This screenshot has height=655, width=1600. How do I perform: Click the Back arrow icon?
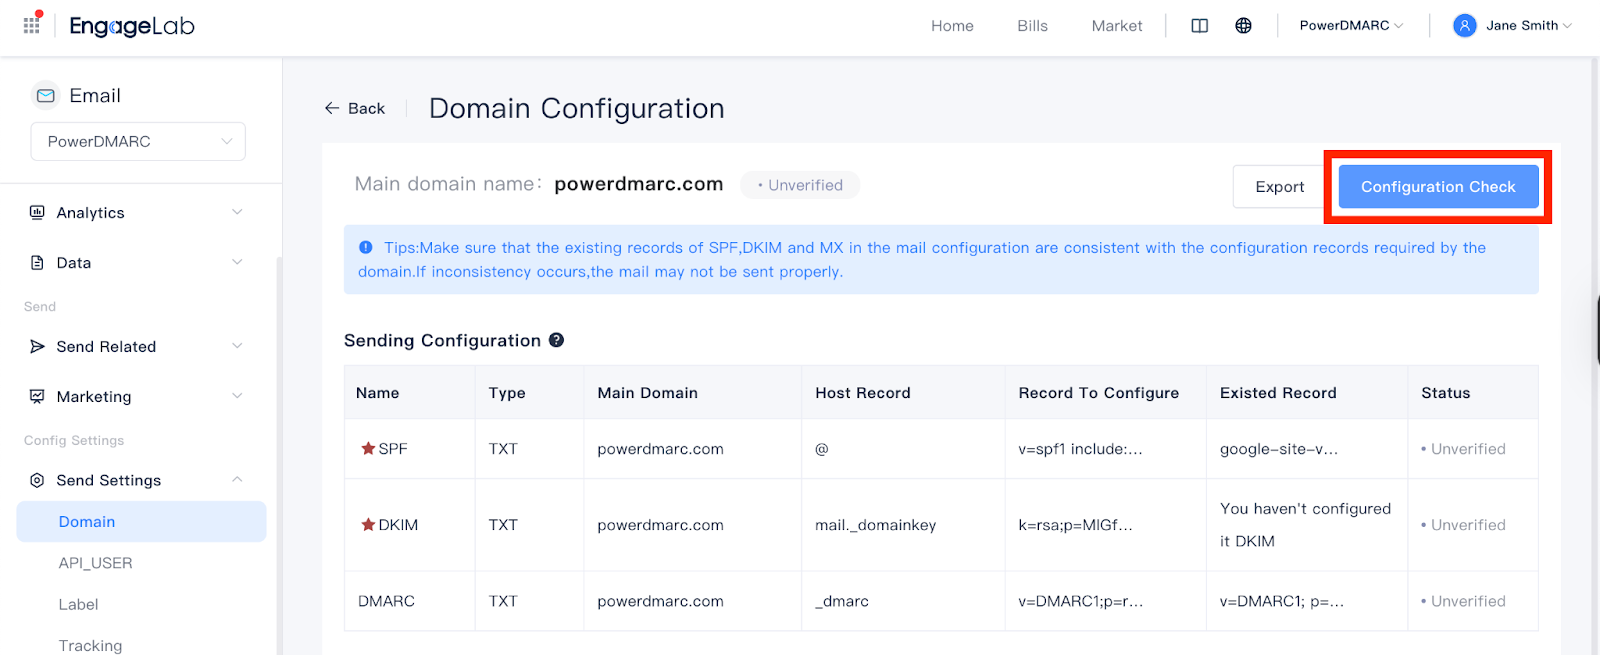point(332,108)
